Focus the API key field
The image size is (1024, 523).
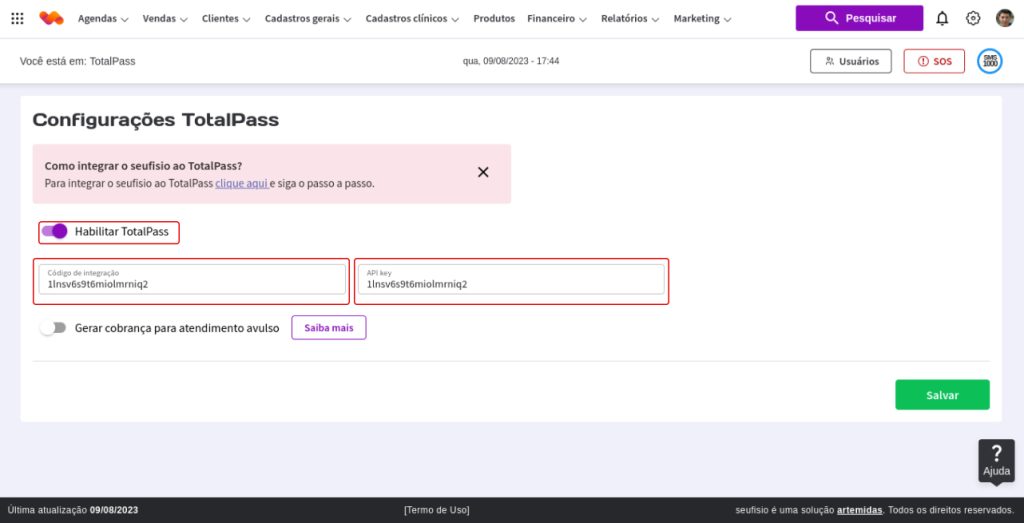click(x=511, y=279)
